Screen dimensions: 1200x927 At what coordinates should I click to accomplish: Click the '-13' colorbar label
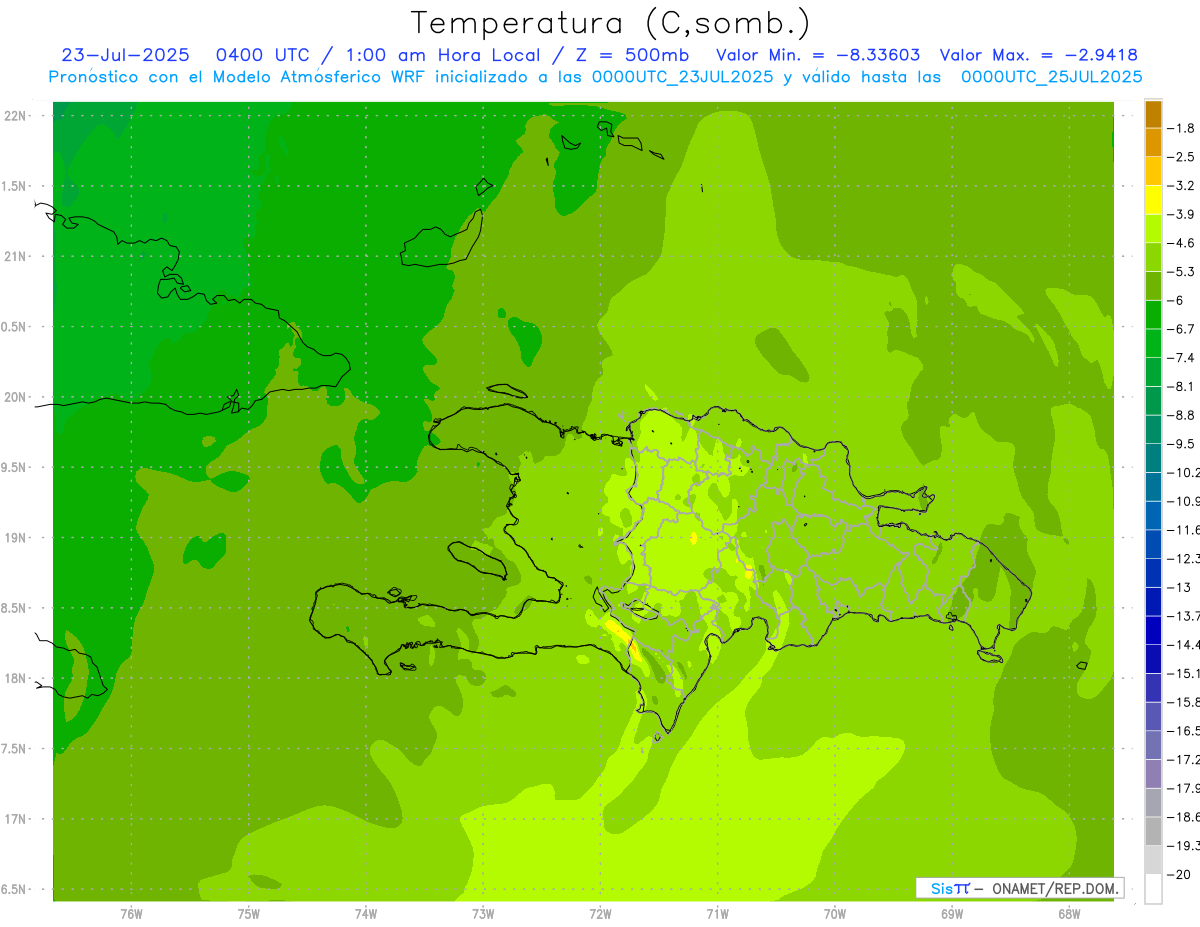tap(1180, 587)
